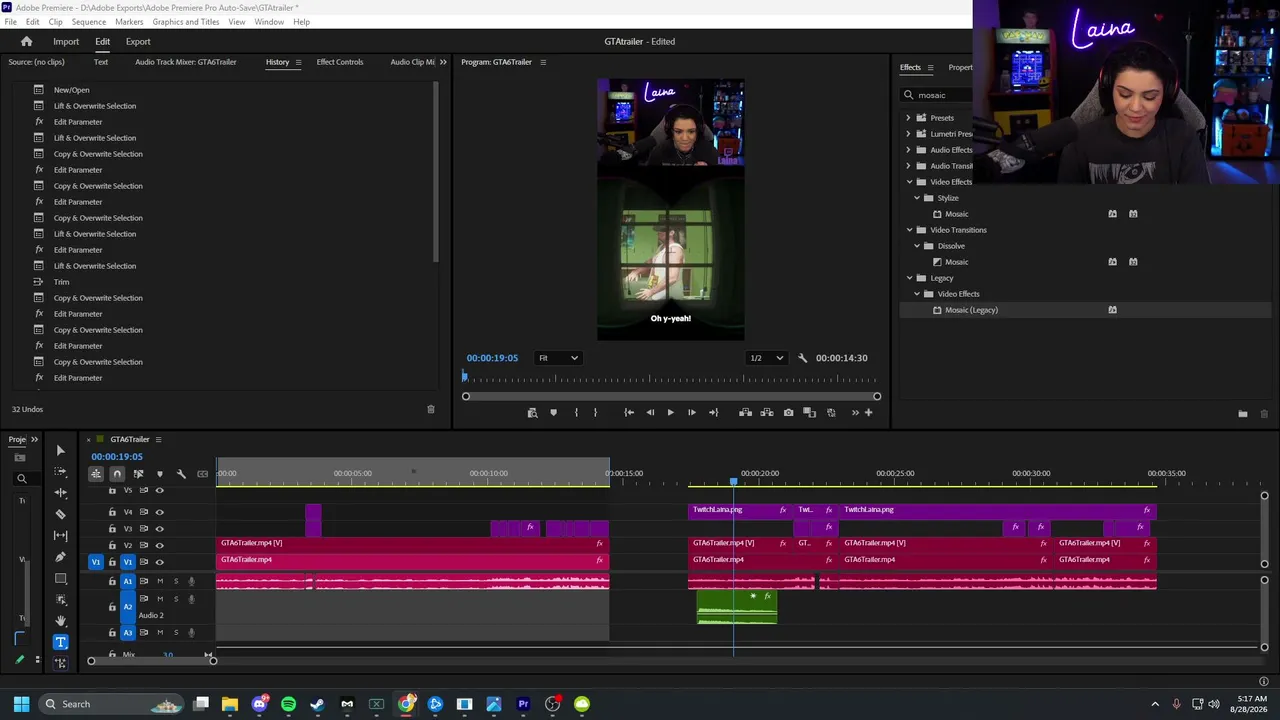This screenshot has width=1280, height=720.
Task: Collapse the Video Effects folder
Action: (909, 182)
